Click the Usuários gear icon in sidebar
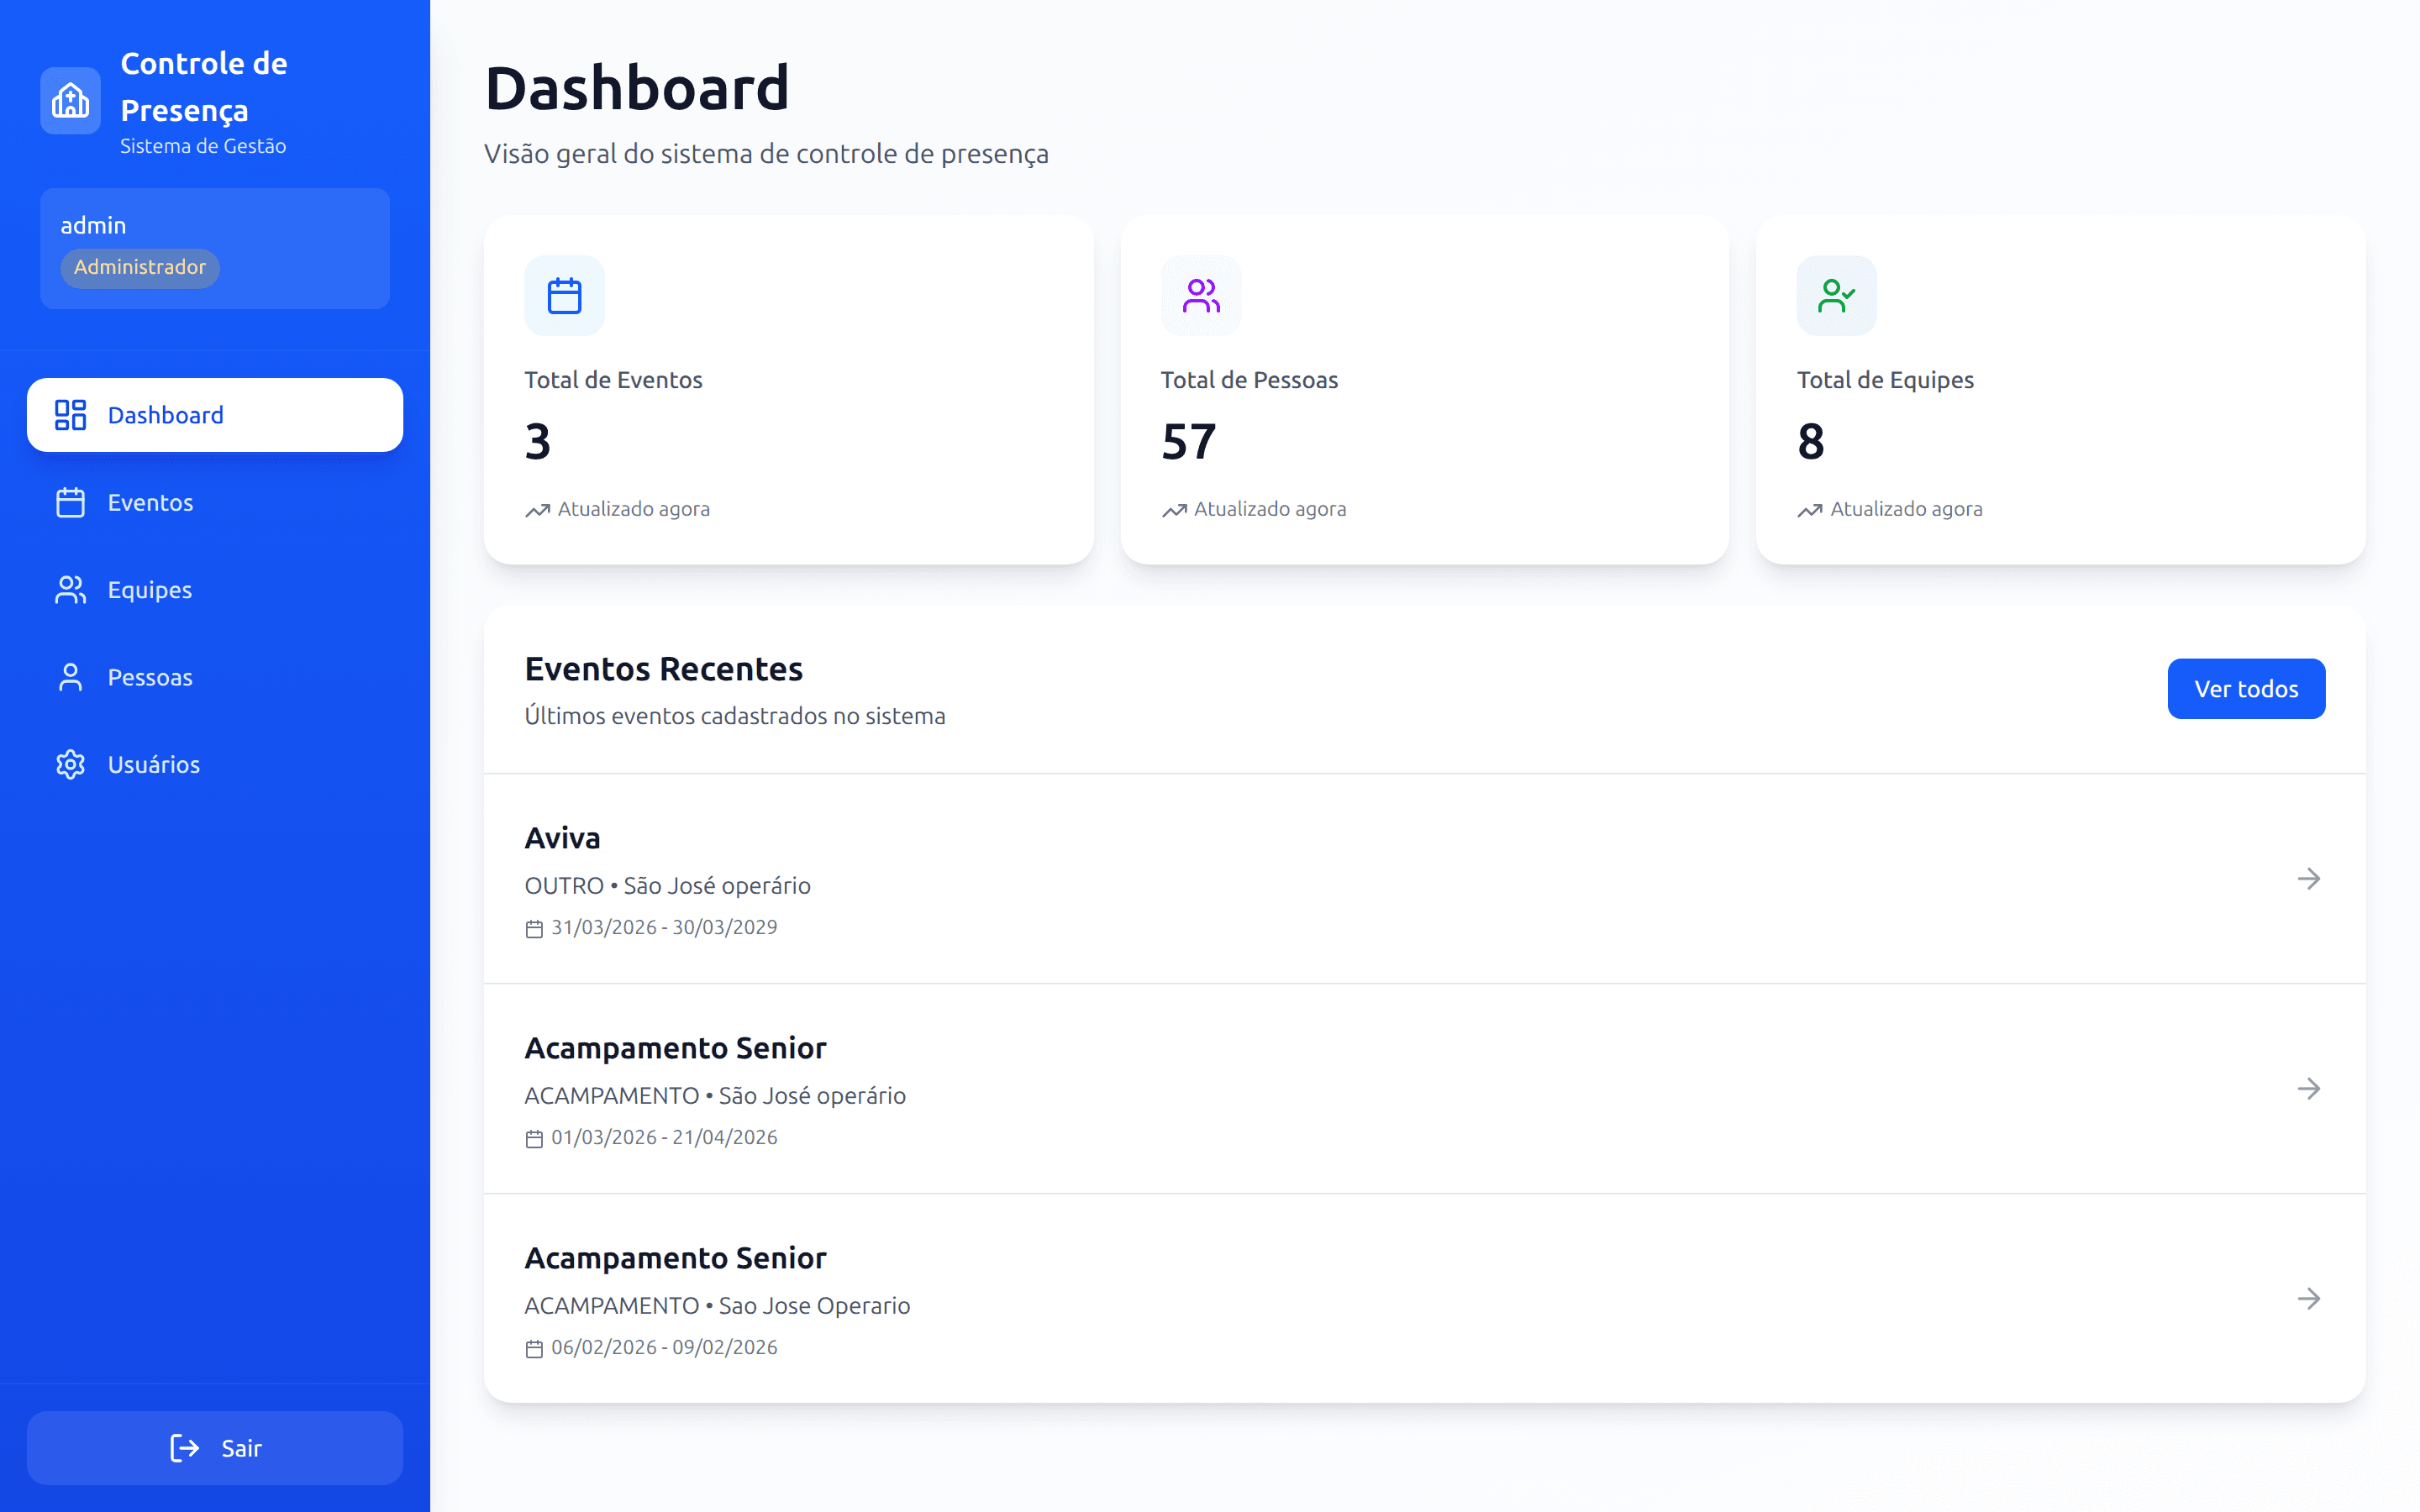This screenshot has width=2420, height=1512. pos(70,765)
